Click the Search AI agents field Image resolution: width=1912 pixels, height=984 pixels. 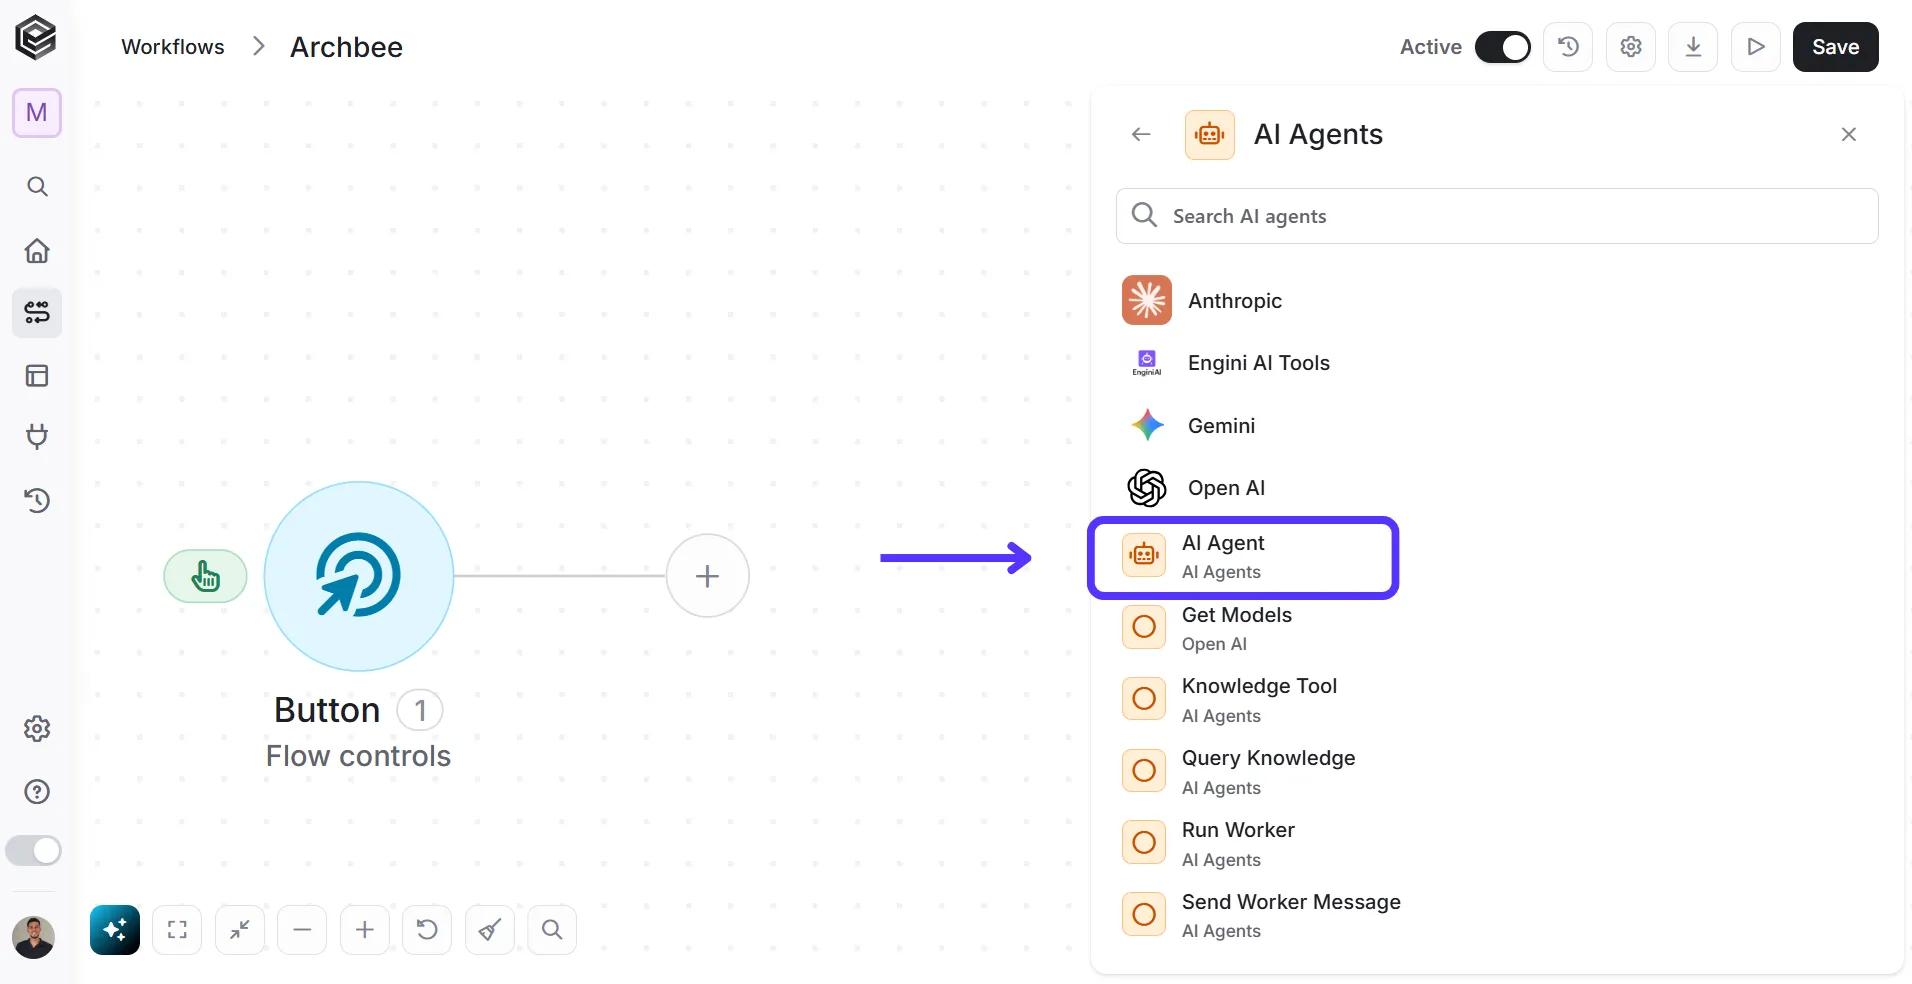tap(1497, 216)
